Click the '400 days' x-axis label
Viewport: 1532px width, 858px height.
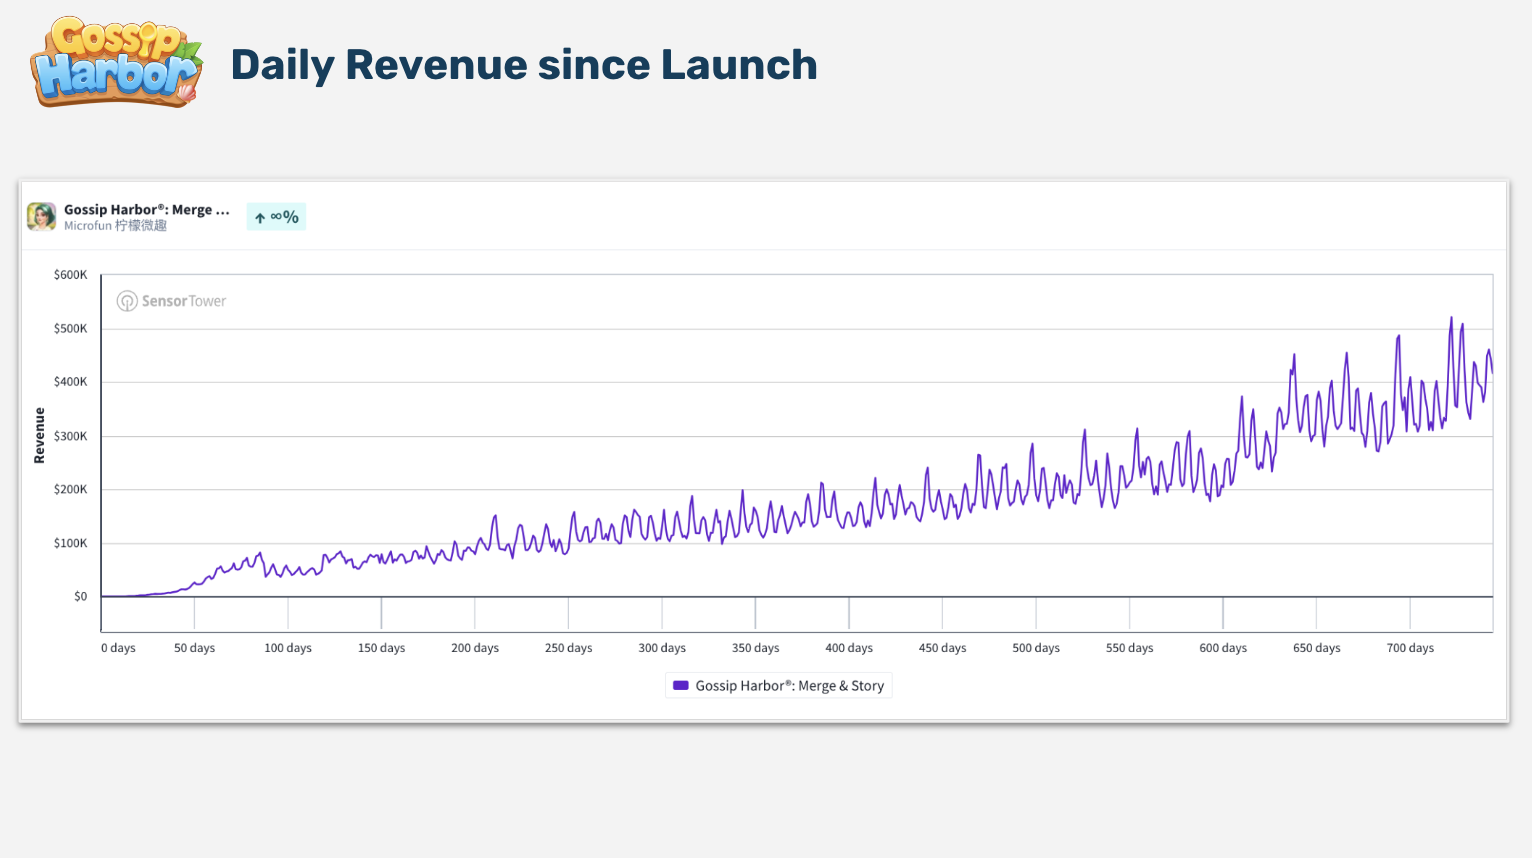[x=849, y=648]
